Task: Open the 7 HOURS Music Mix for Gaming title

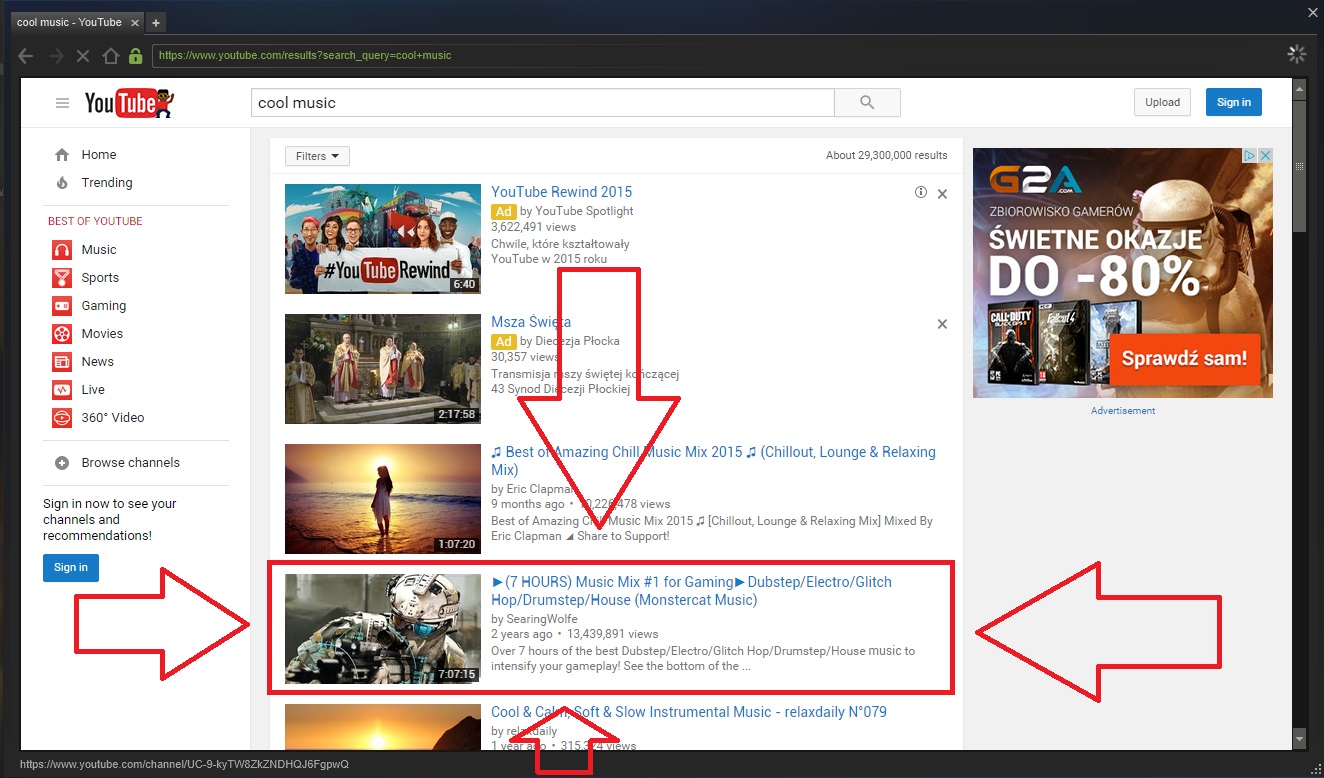Action: 692,591
